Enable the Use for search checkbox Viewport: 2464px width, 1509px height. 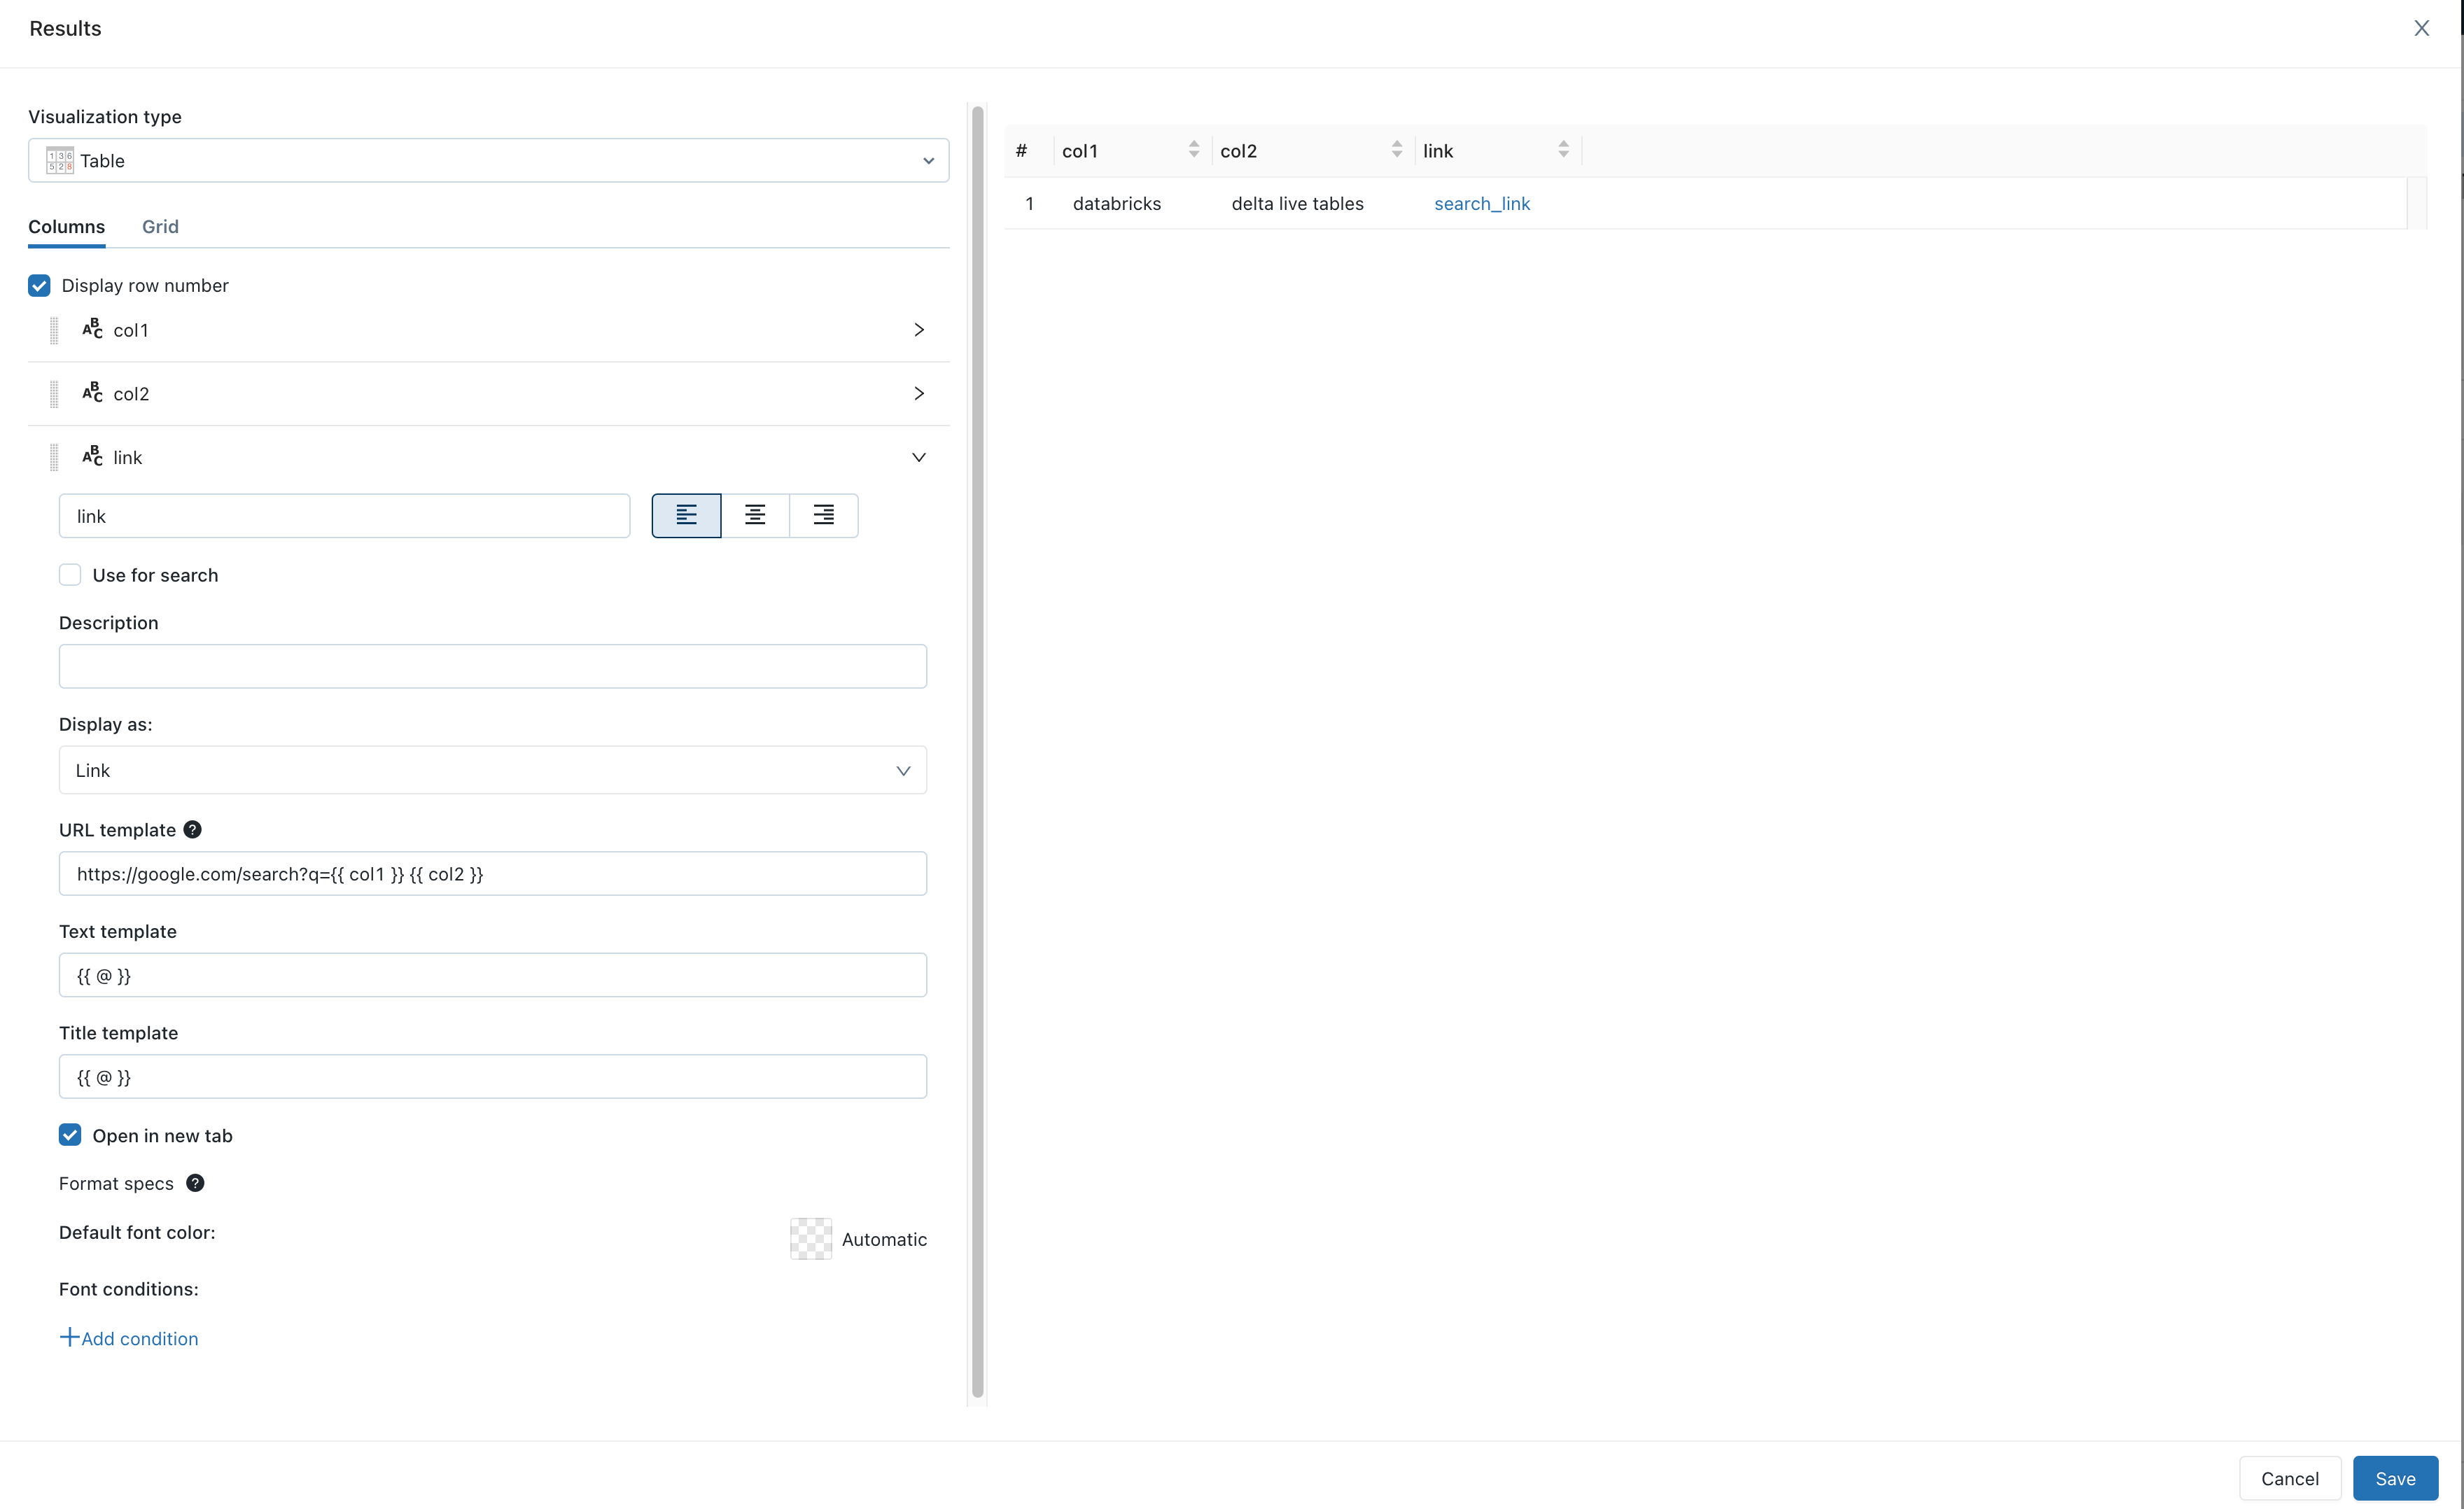[x=71, y=573]
